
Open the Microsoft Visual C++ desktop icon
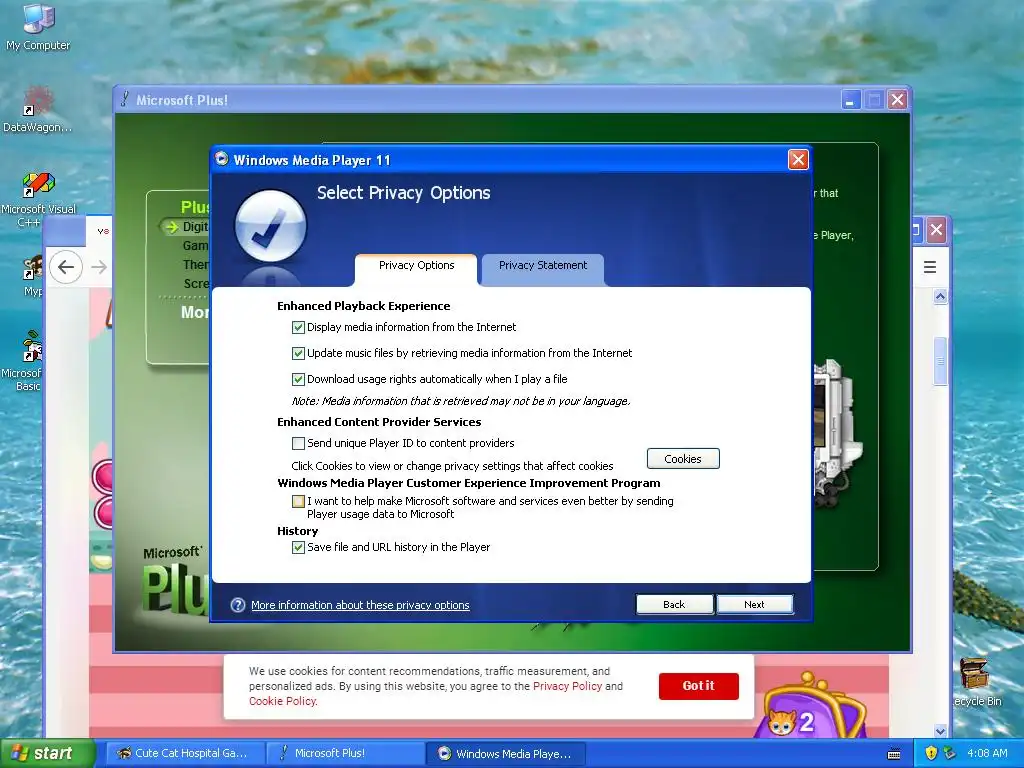tap(38, 199)
